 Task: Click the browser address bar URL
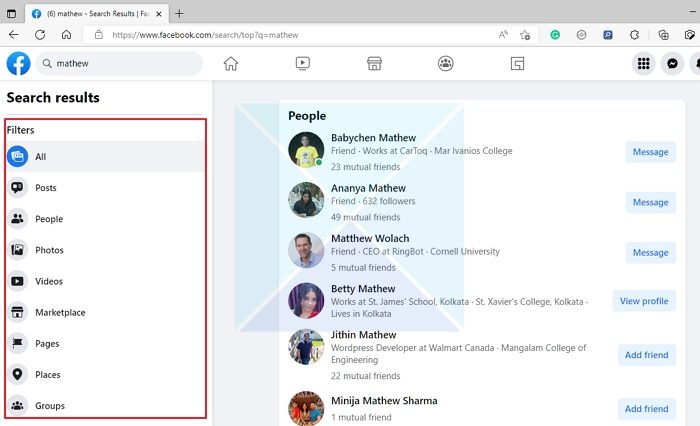point(205,35)
